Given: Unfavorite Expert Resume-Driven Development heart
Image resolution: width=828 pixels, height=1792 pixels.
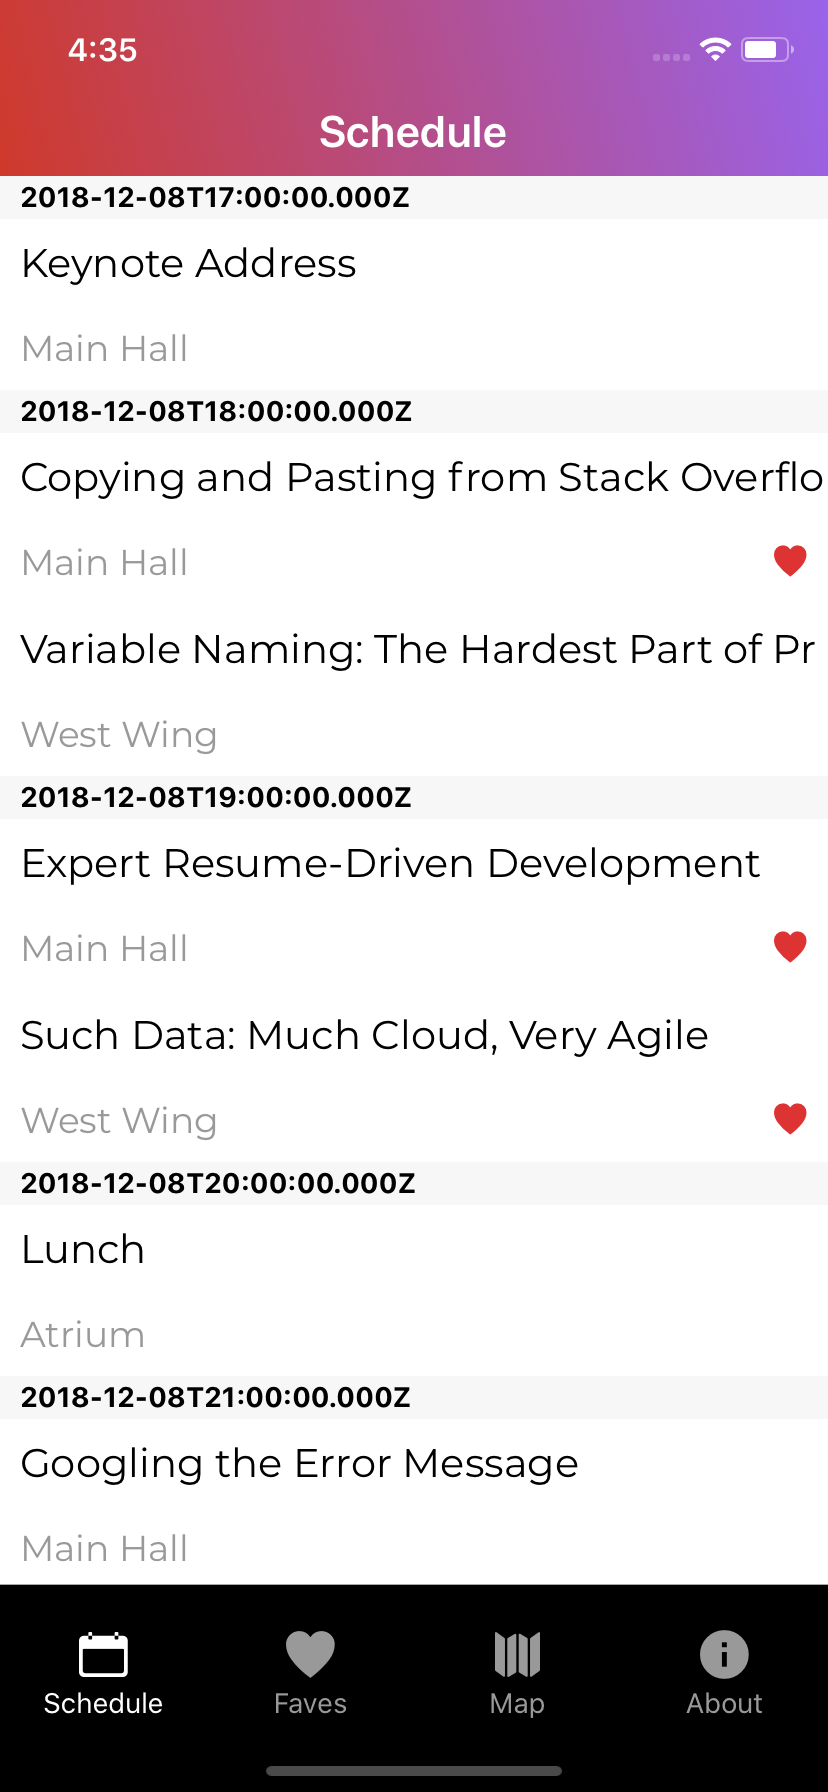Looking at the screenshot, I should pyautogui.click(x=790, y=947).
